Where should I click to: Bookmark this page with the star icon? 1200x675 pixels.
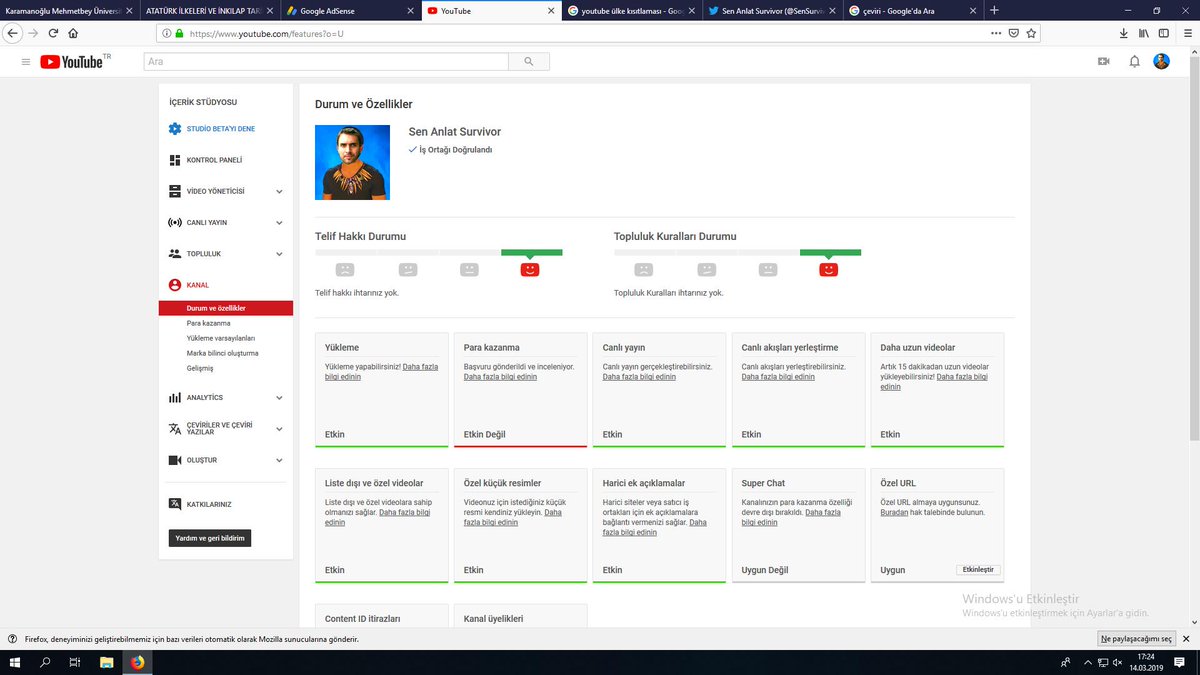pos(1031,33)
